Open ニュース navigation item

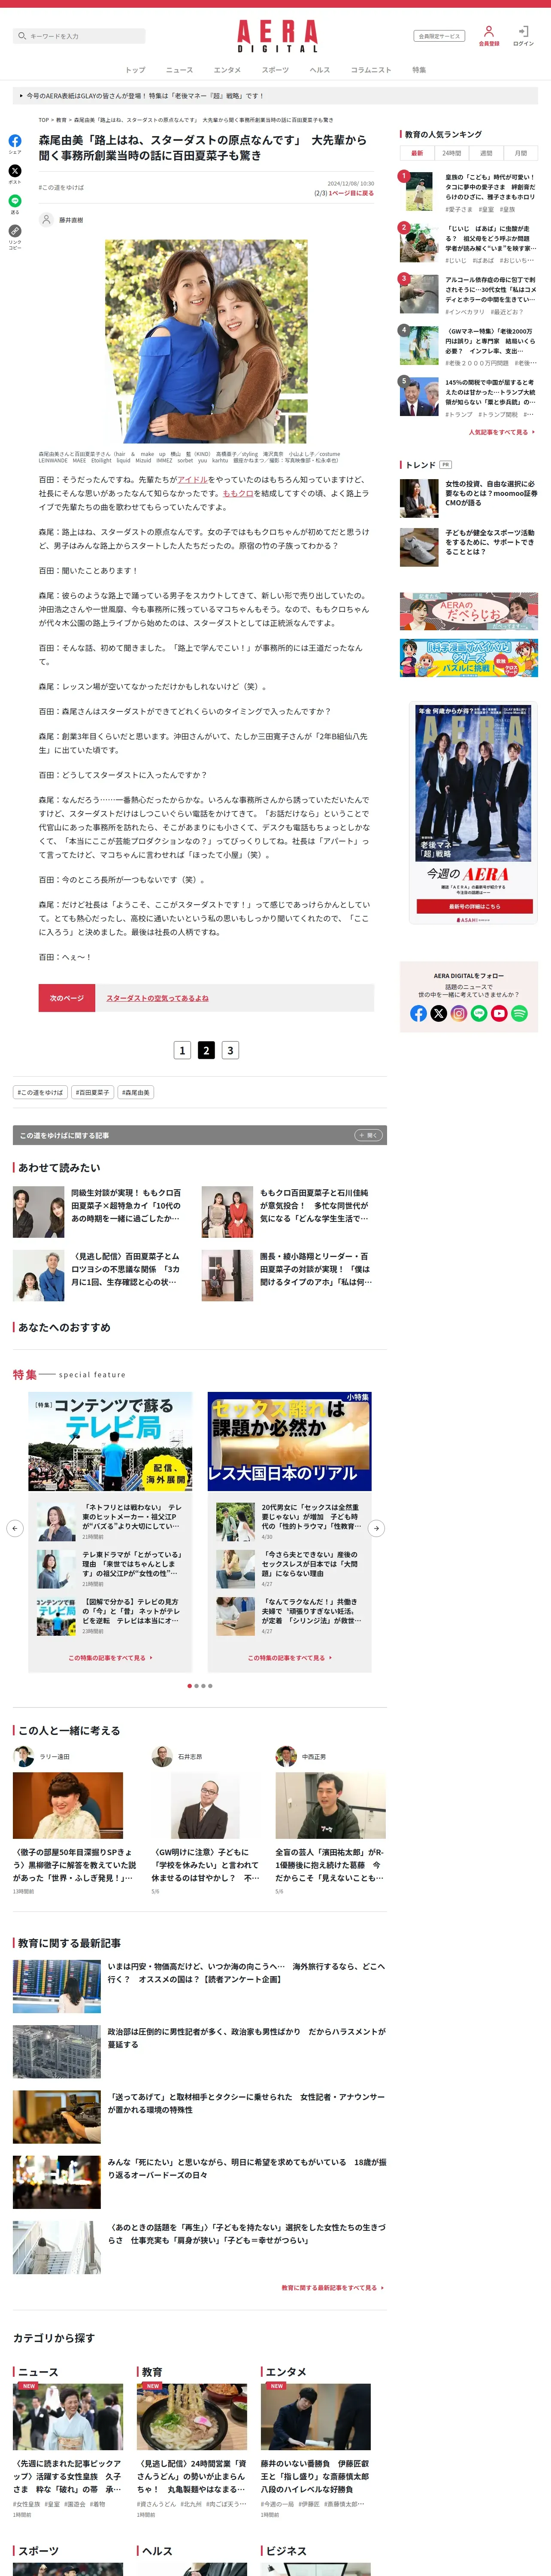tap(179, 70)
